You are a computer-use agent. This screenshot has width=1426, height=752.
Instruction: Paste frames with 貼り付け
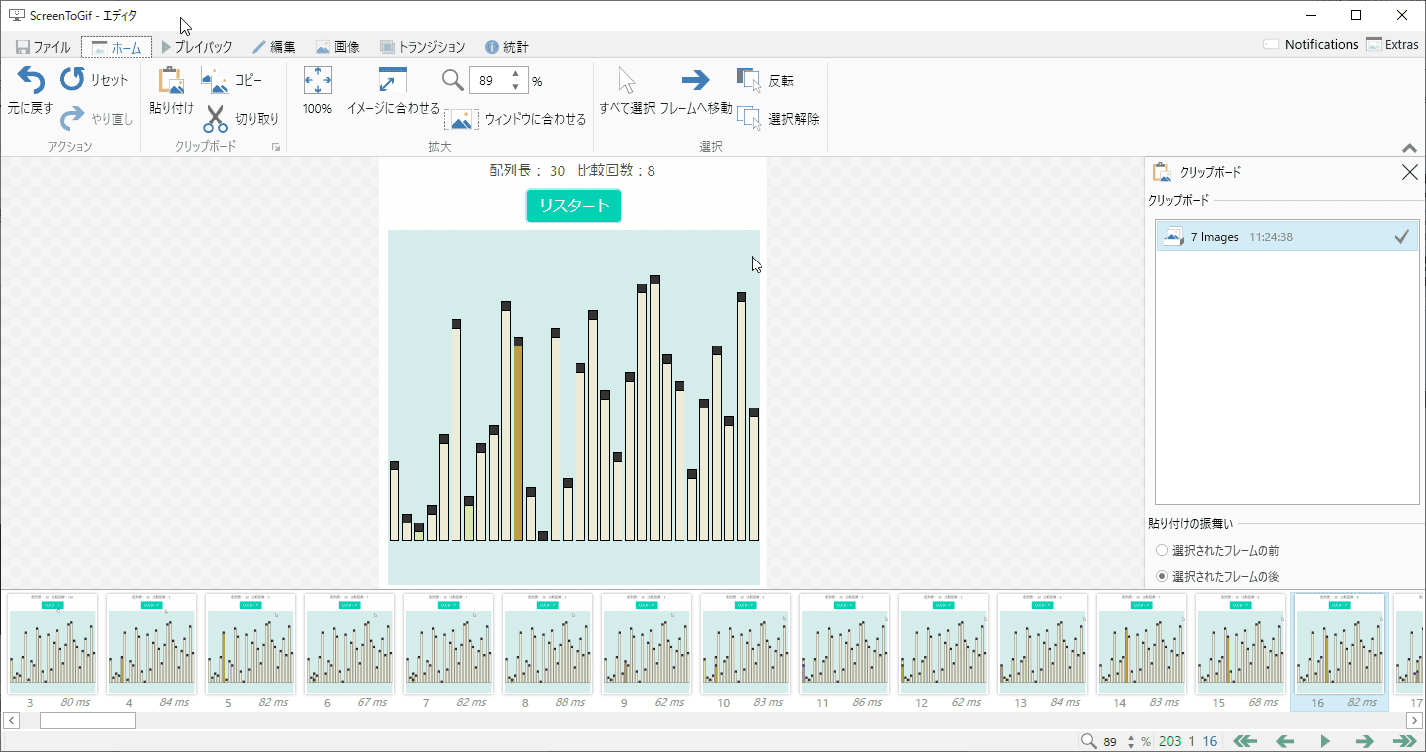pos(172,91)
